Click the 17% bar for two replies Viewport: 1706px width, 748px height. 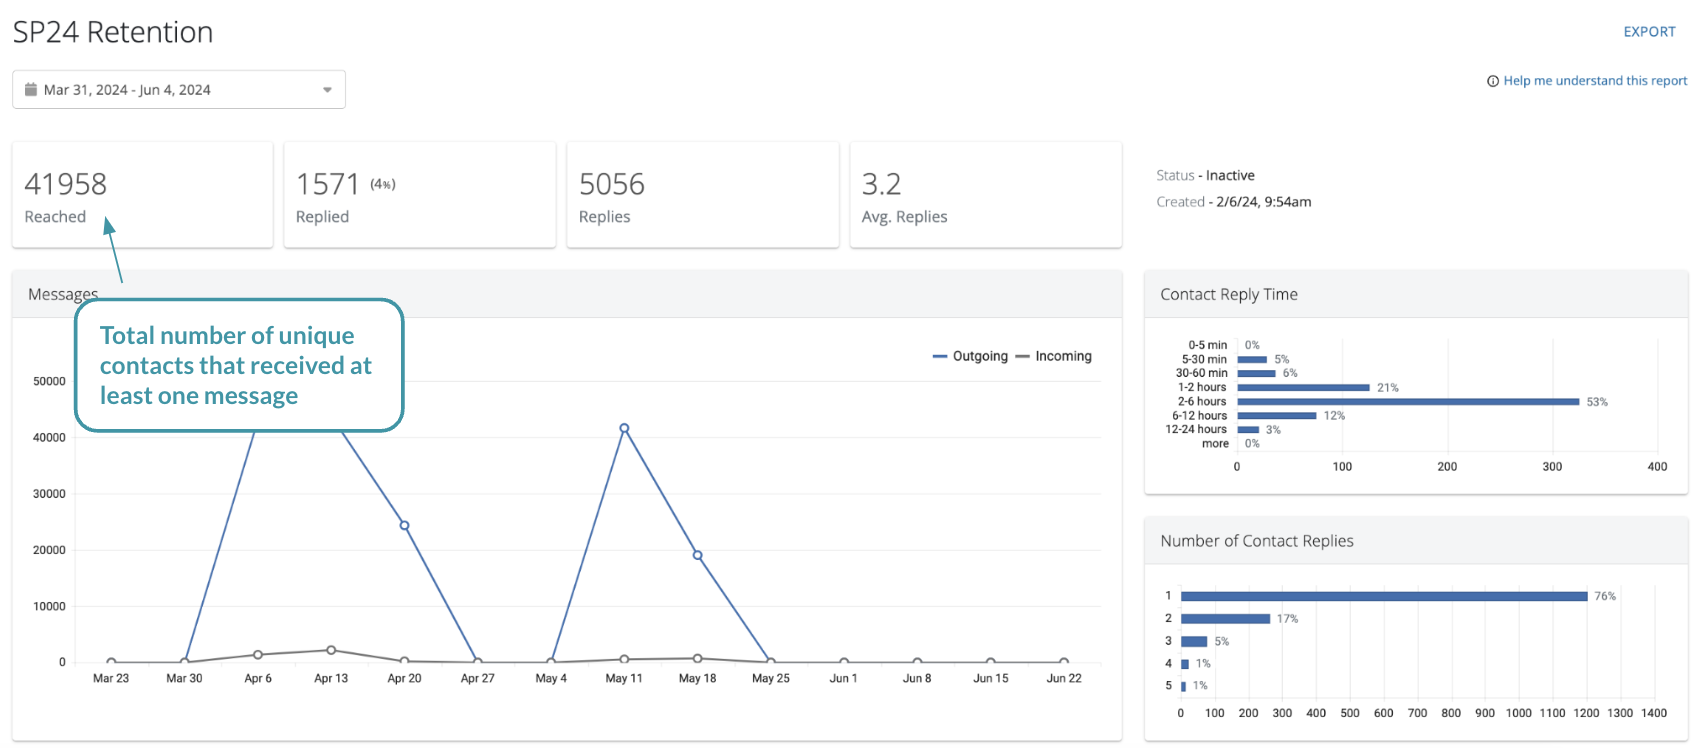click(x=1225, y=619)
